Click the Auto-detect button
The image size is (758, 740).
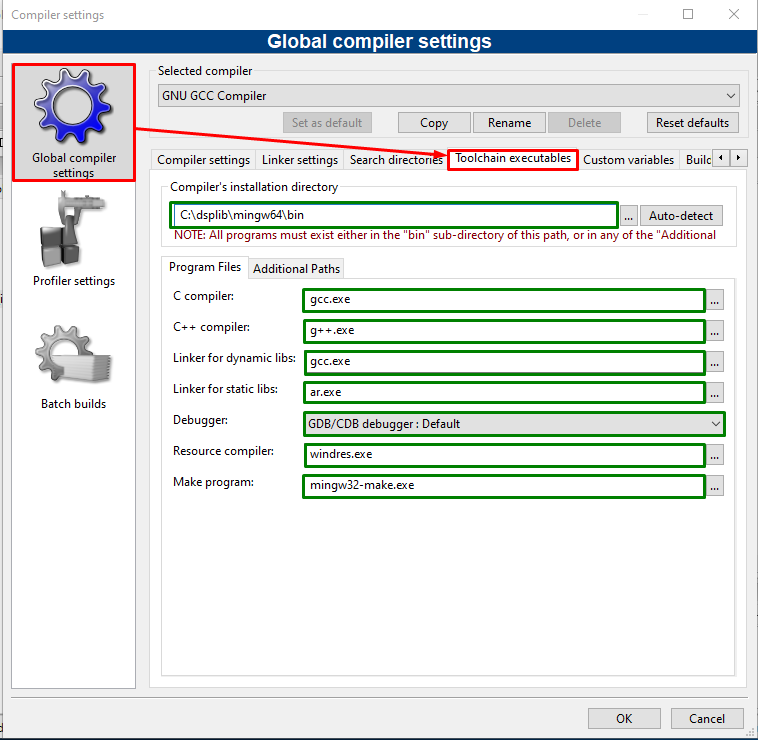680,216
